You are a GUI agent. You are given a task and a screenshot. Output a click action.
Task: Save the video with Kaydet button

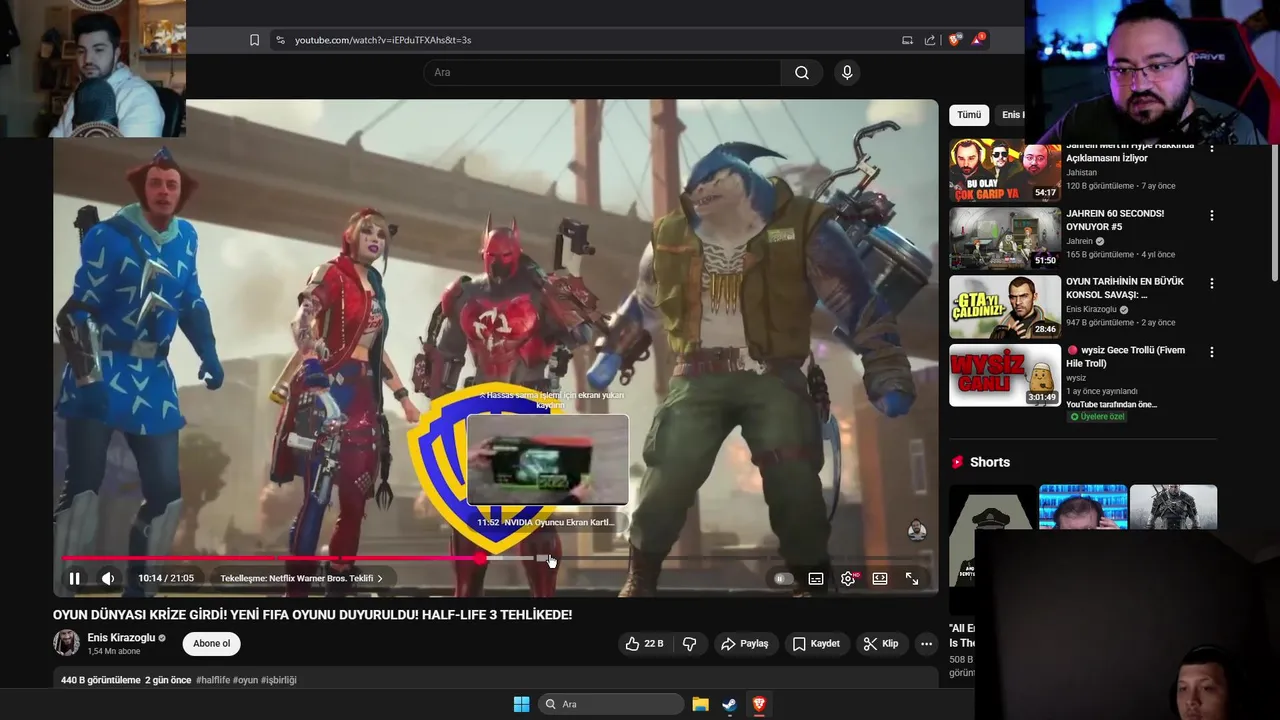[816, 643]
